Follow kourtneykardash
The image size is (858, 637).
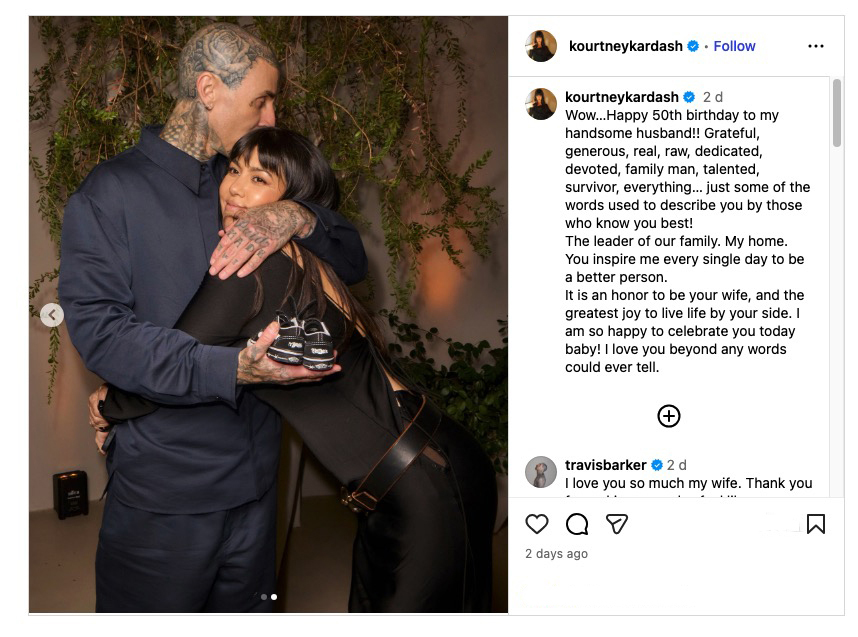734,46
